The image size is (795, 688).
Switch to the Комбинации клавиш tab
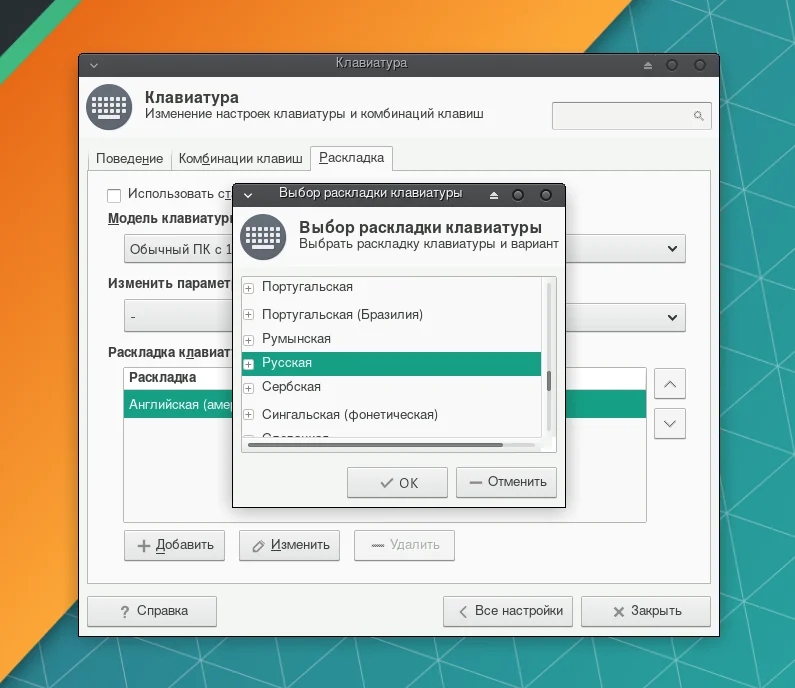[240, 159]
